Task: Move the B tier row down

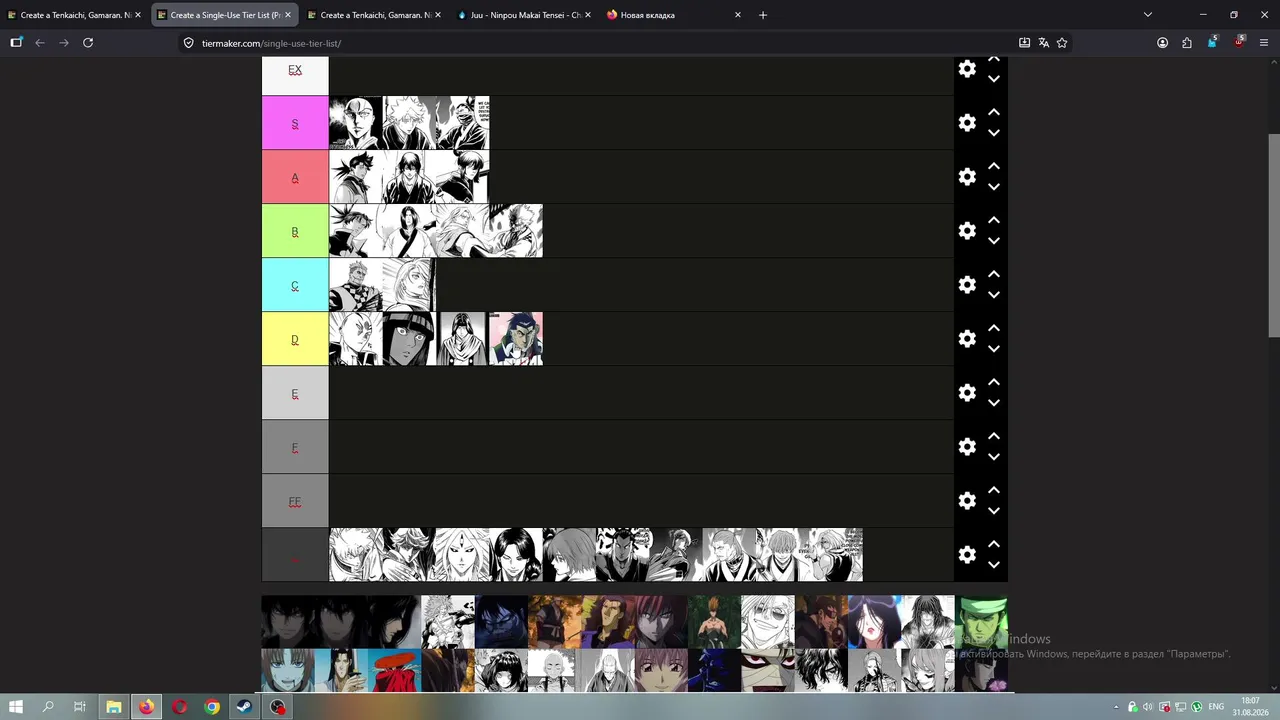Action: [994, 241]
